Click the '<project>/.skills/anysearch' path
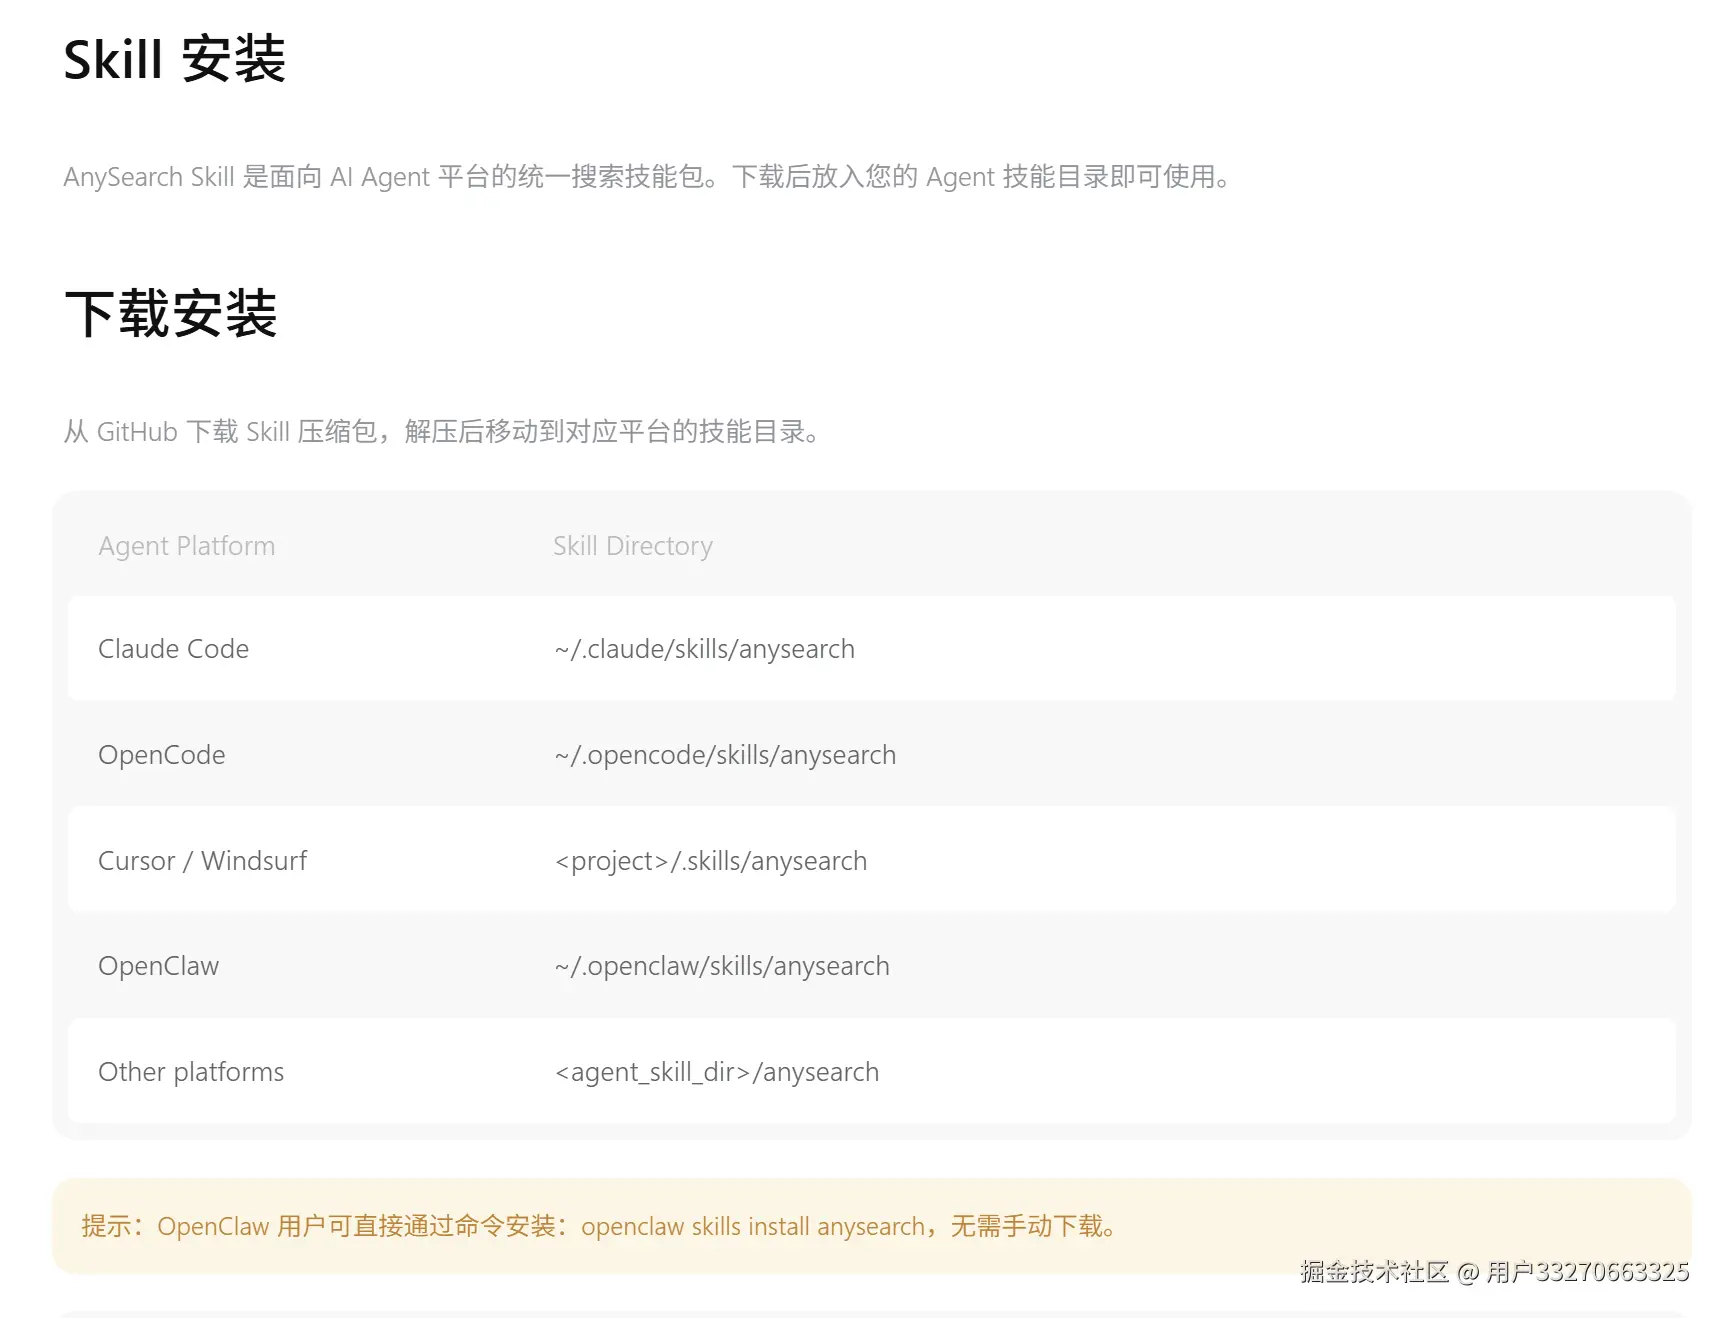 [x=711, y=861]
